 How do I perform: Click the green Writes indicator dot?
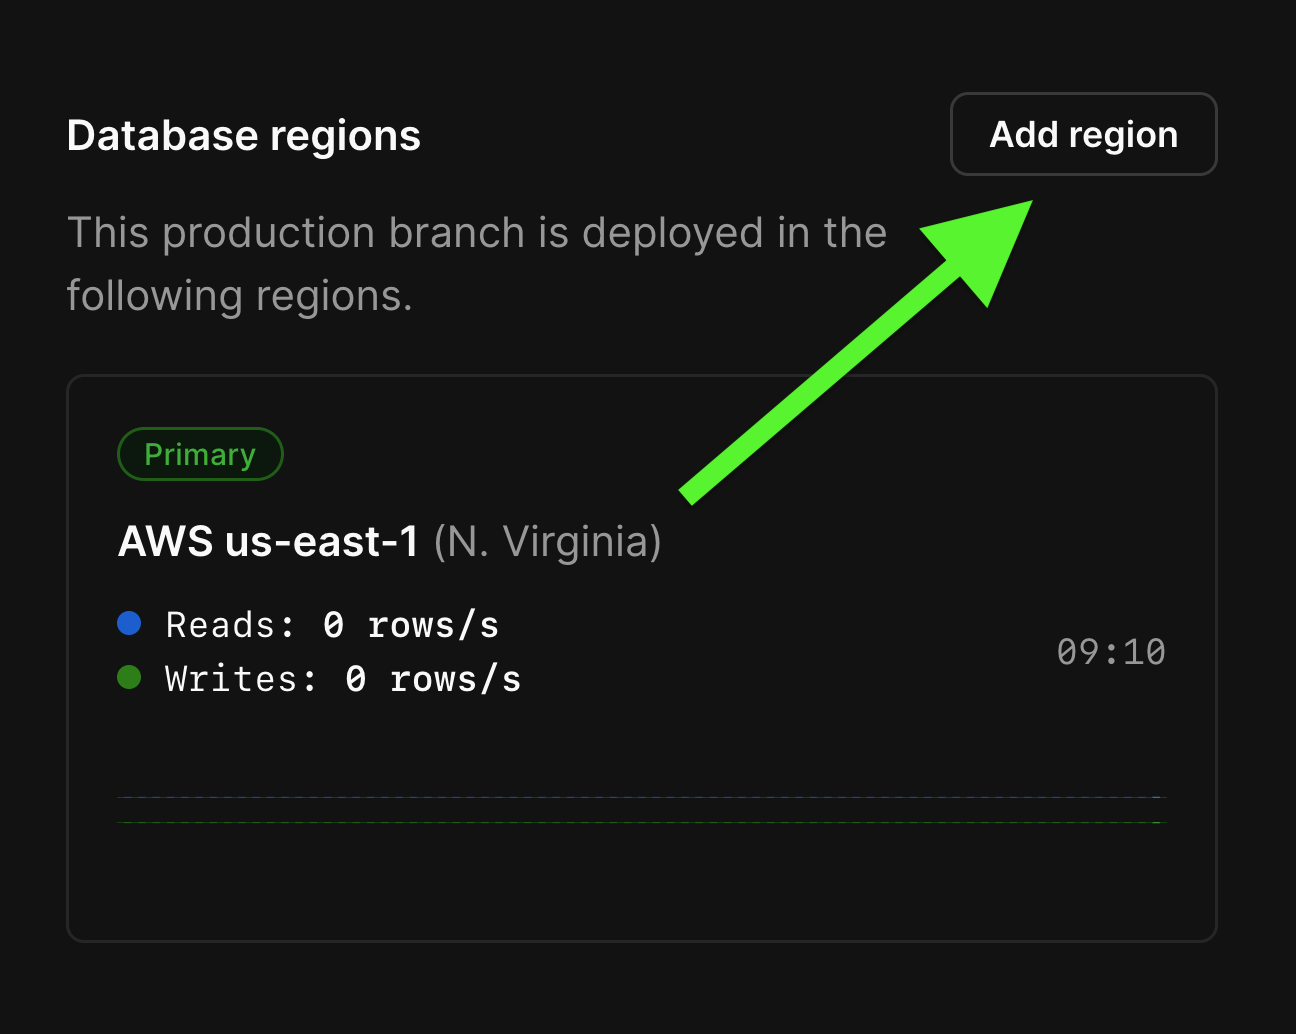coord(129,677)
